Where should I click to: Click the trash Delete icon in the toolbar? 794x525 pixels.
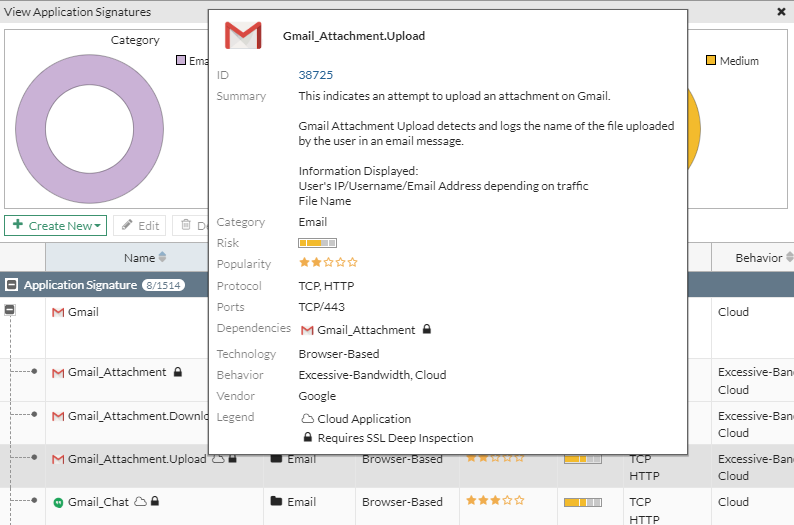pos(186,224)
